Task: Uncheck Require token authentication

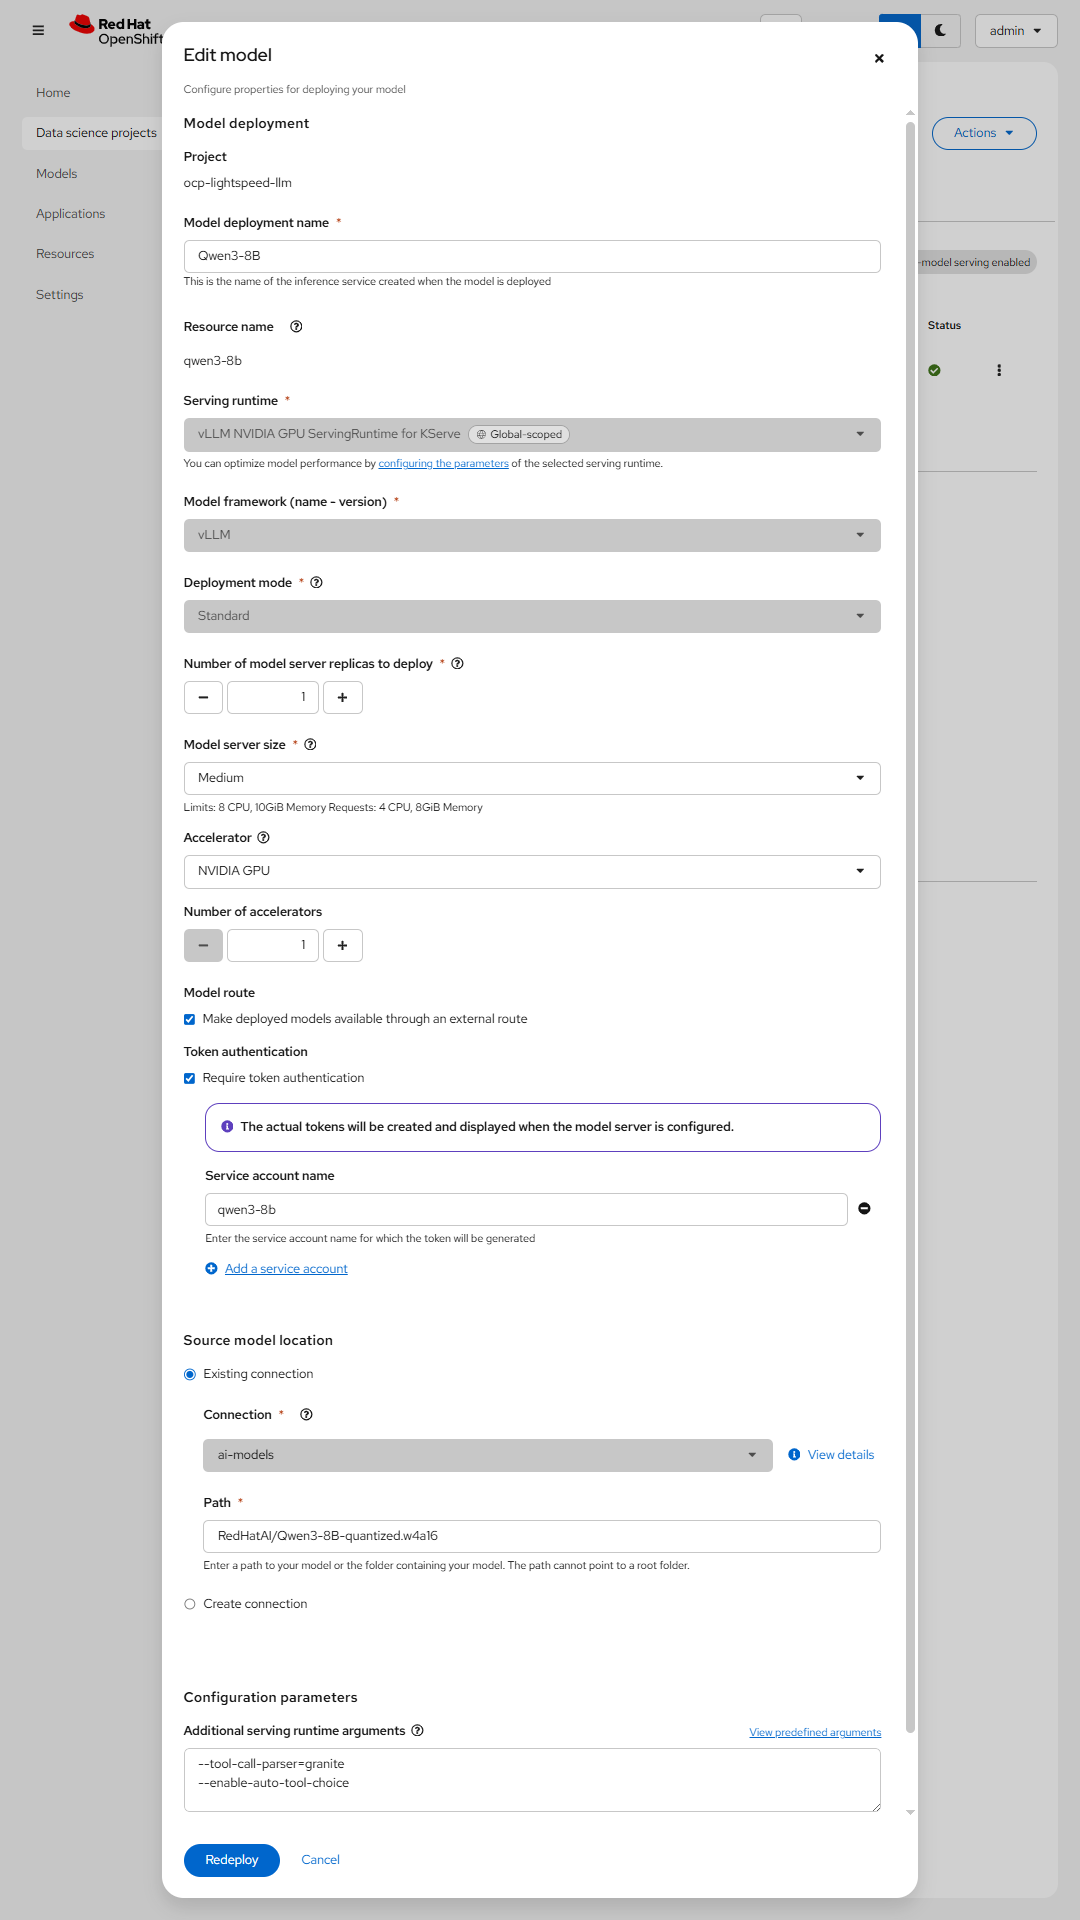Action: (189, 1078)
